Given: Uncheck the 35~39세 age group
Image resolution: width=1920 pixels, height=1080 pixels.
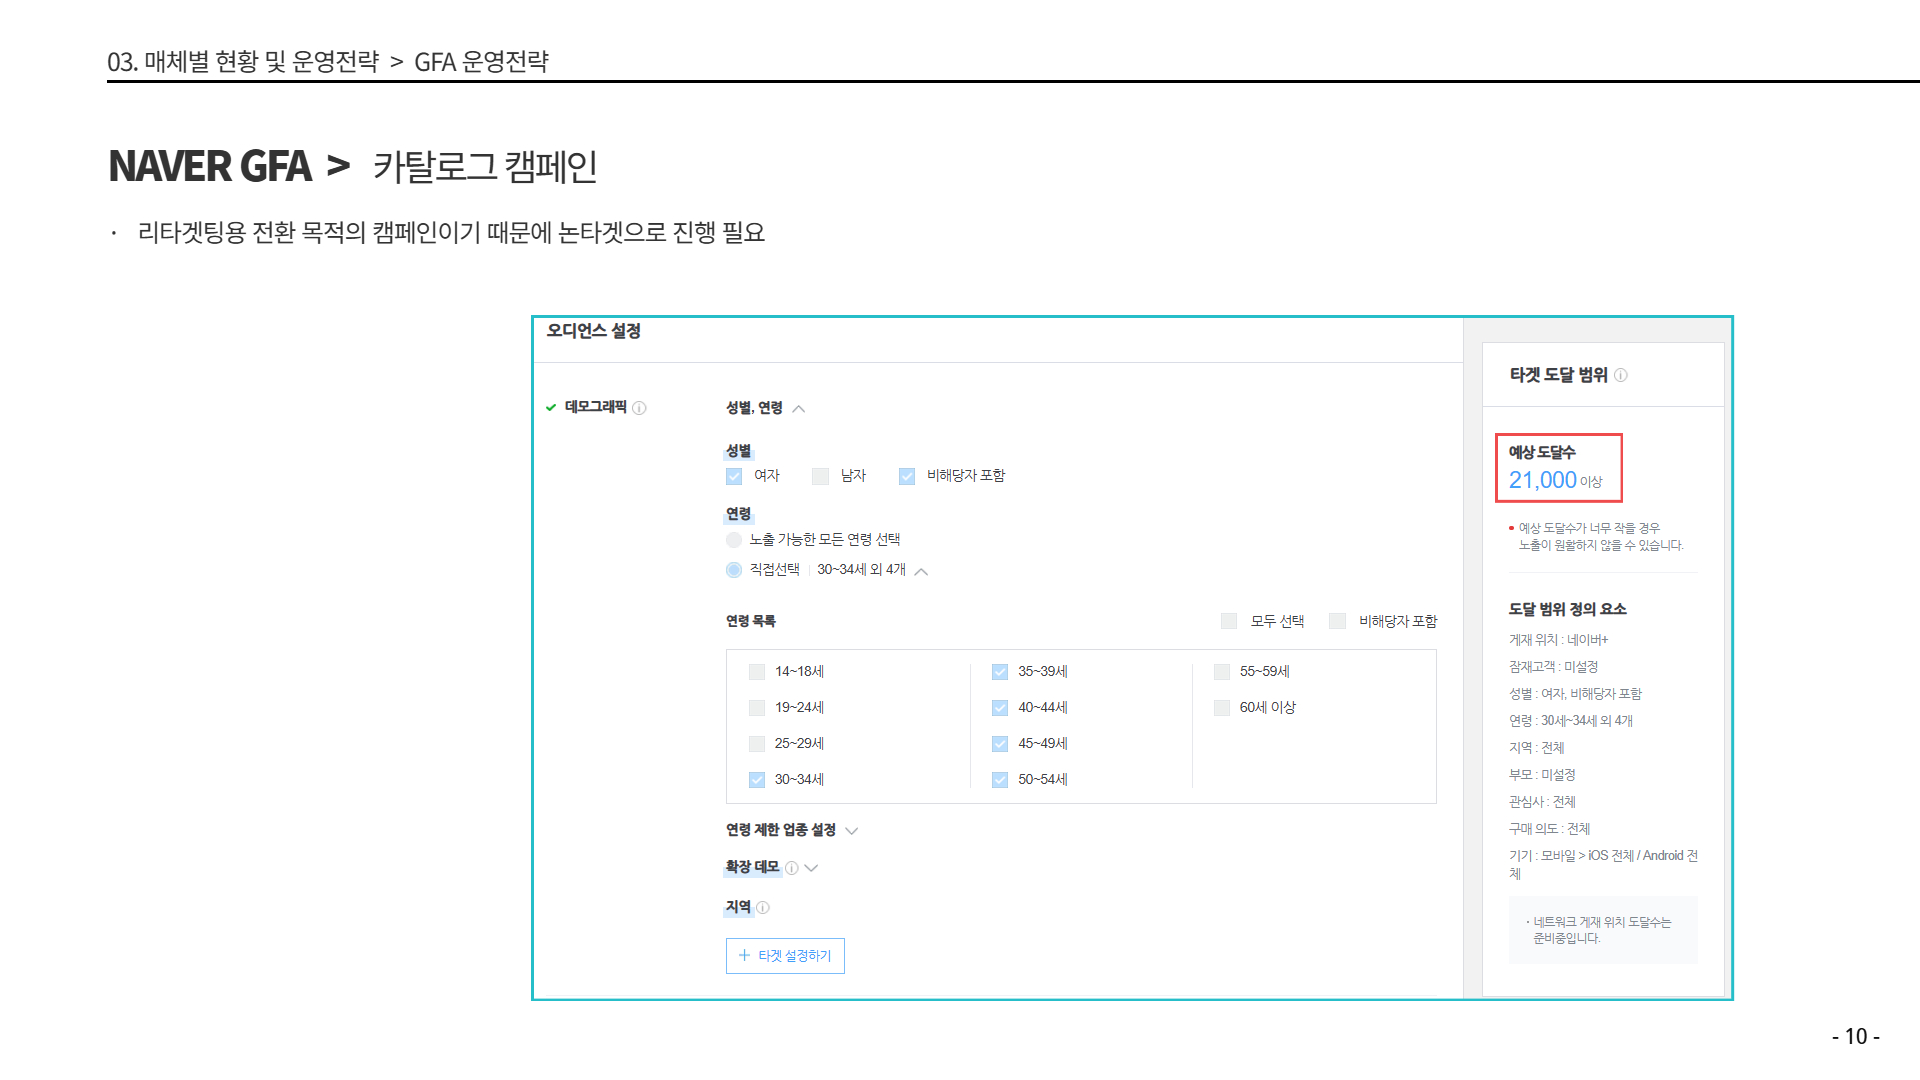Looking at the screenshot, I should click(x=1000, y=672).
